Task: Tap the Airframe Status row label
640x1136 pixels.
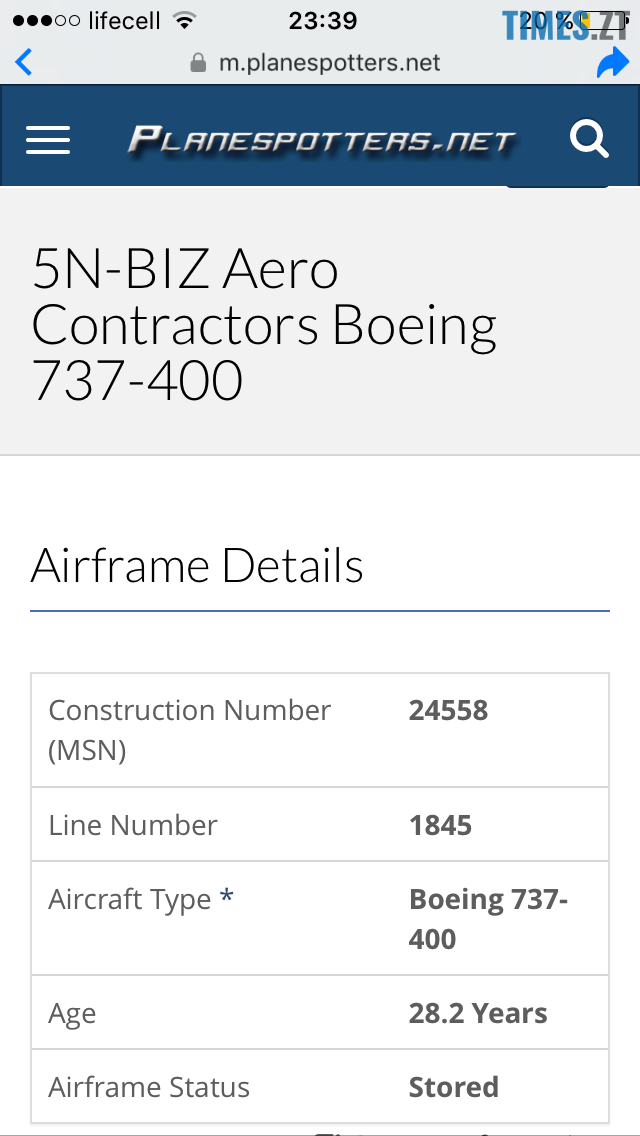Action: point(149,1087)
